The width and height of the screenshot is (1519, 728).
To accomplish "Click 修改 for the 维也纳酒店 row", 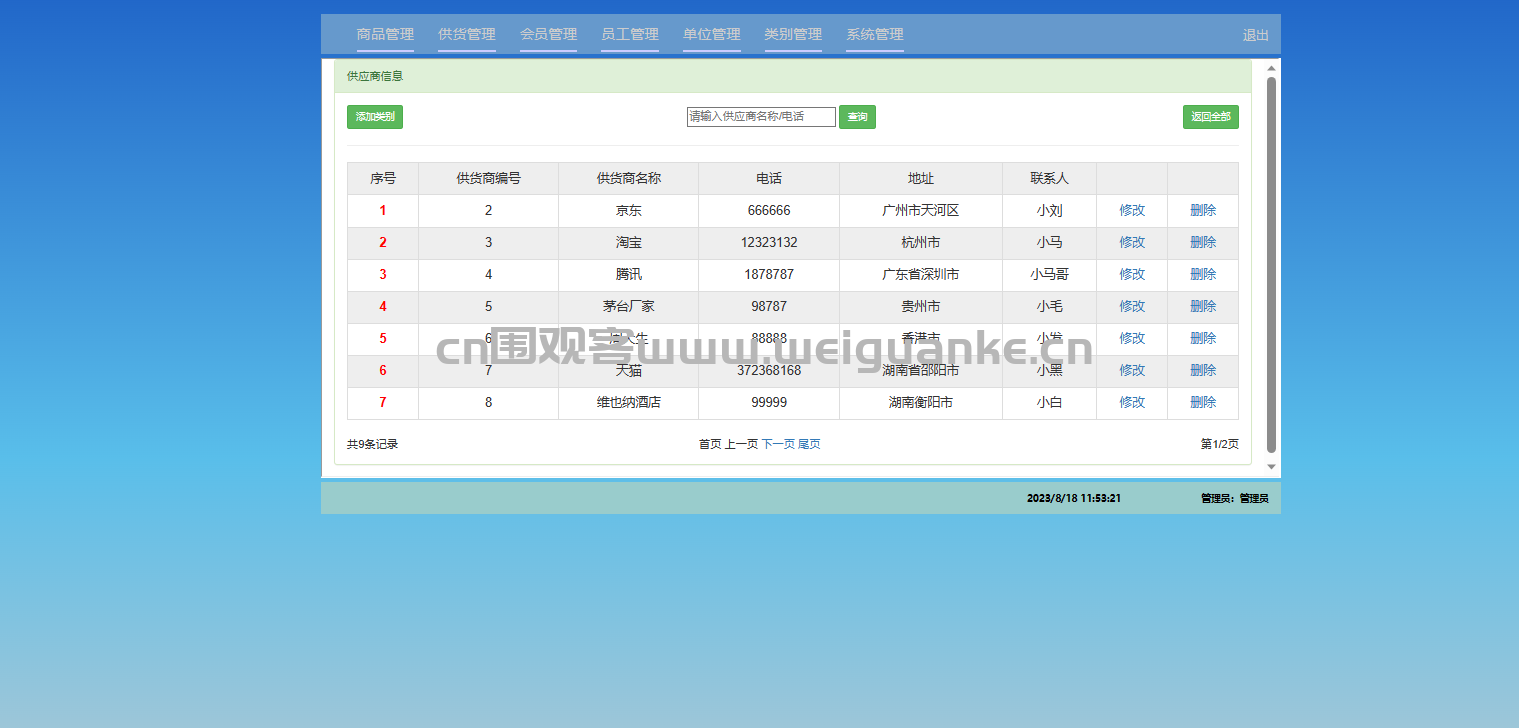I will tap(1132, 402).
